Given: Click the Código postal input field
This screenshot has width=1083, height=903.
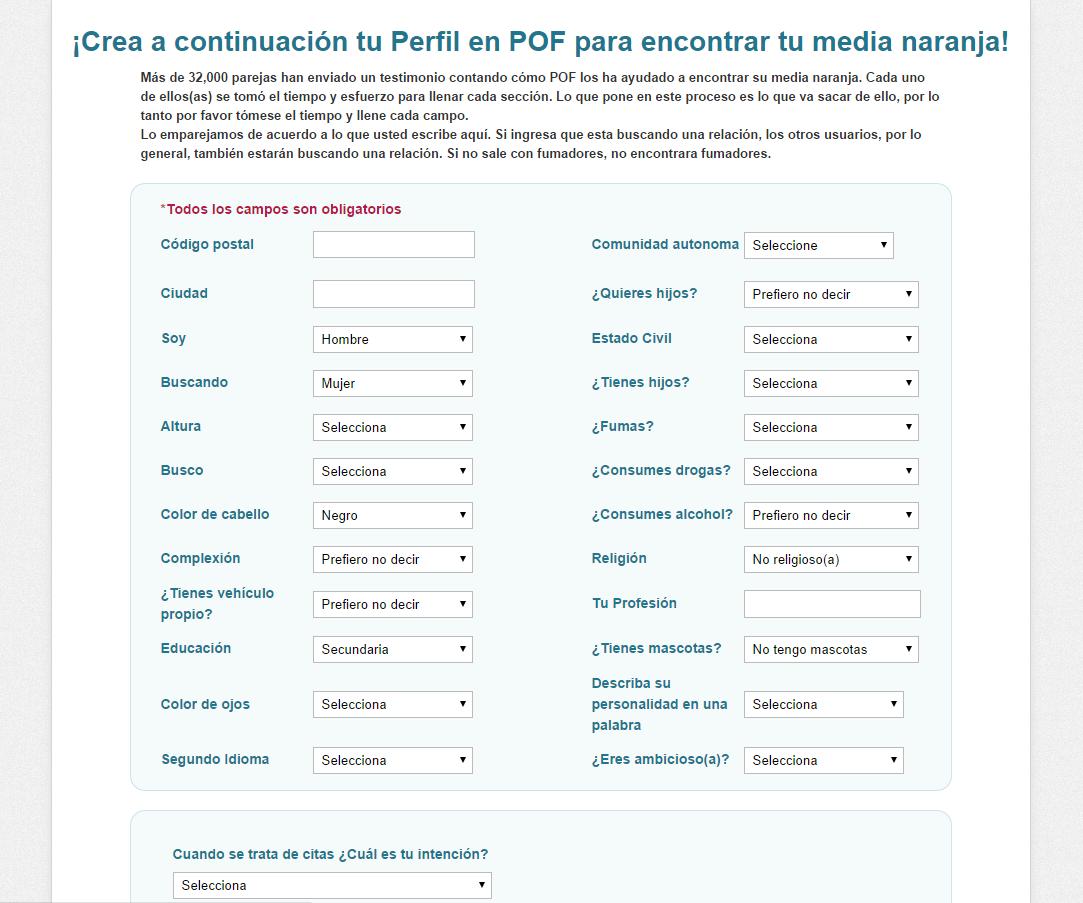Looking at the screenshot, I should (392, 244).
